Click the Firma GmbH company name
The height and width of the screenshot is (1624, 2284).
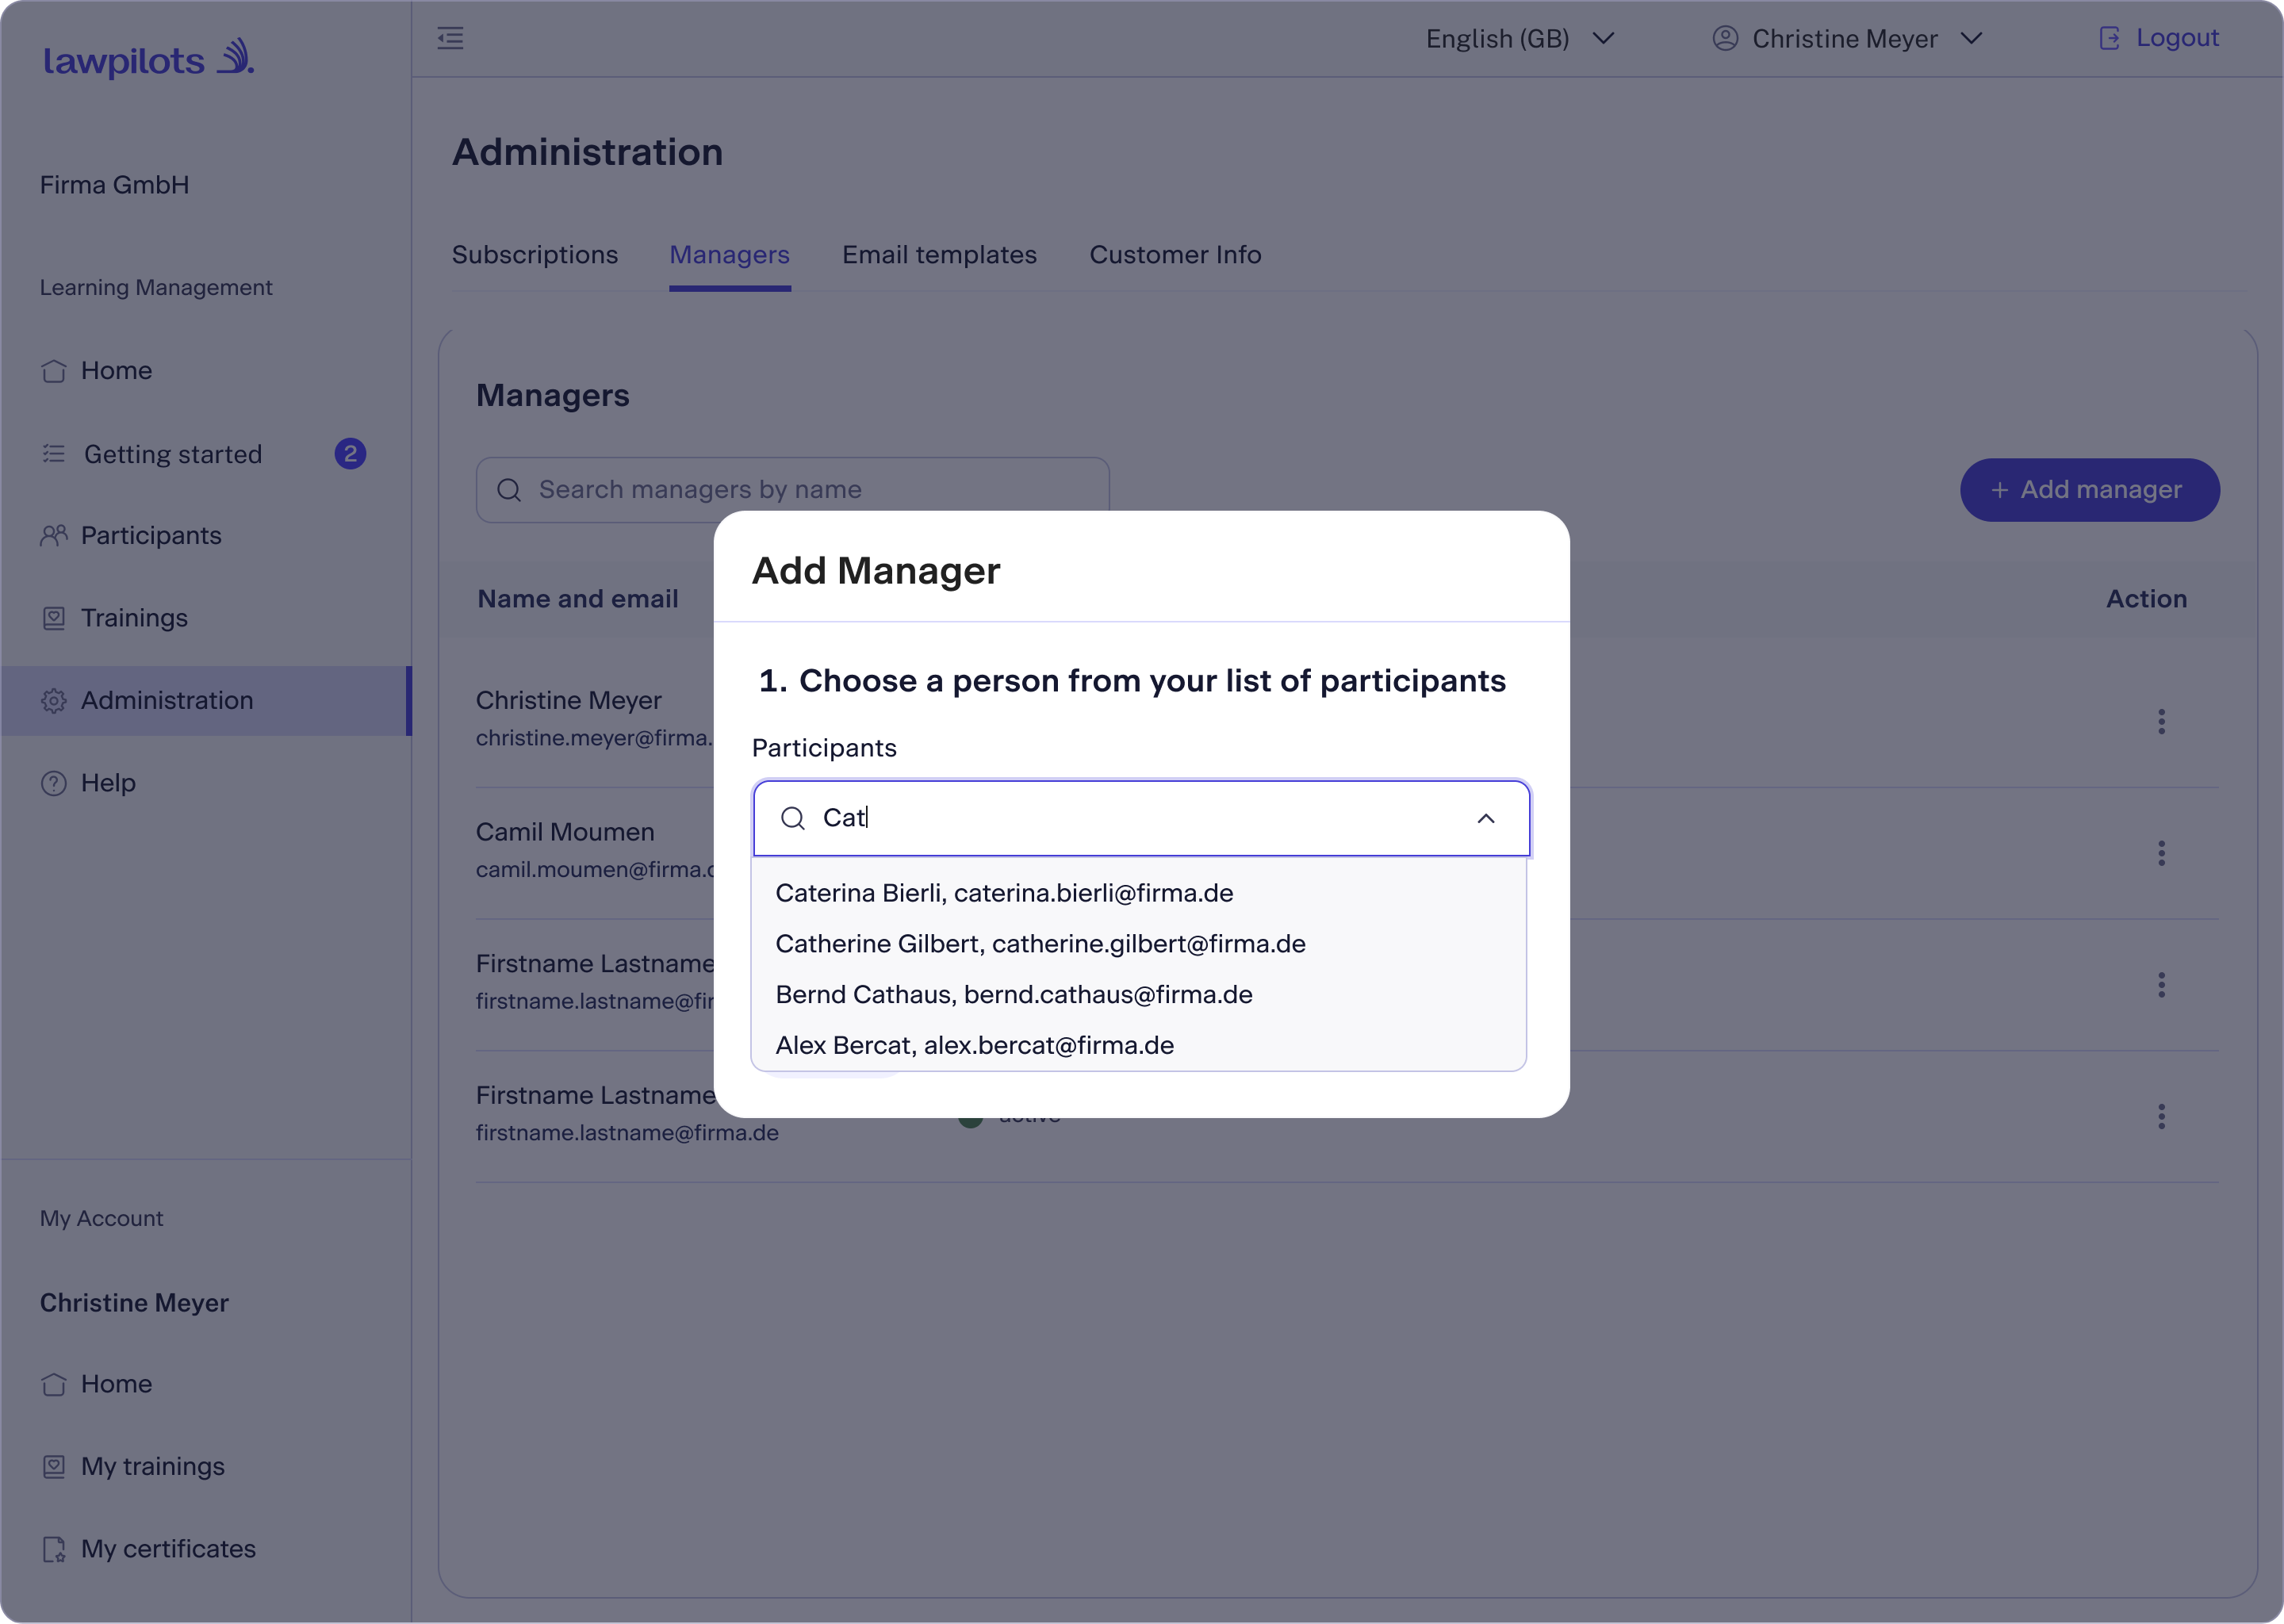(x=115, y=185)
